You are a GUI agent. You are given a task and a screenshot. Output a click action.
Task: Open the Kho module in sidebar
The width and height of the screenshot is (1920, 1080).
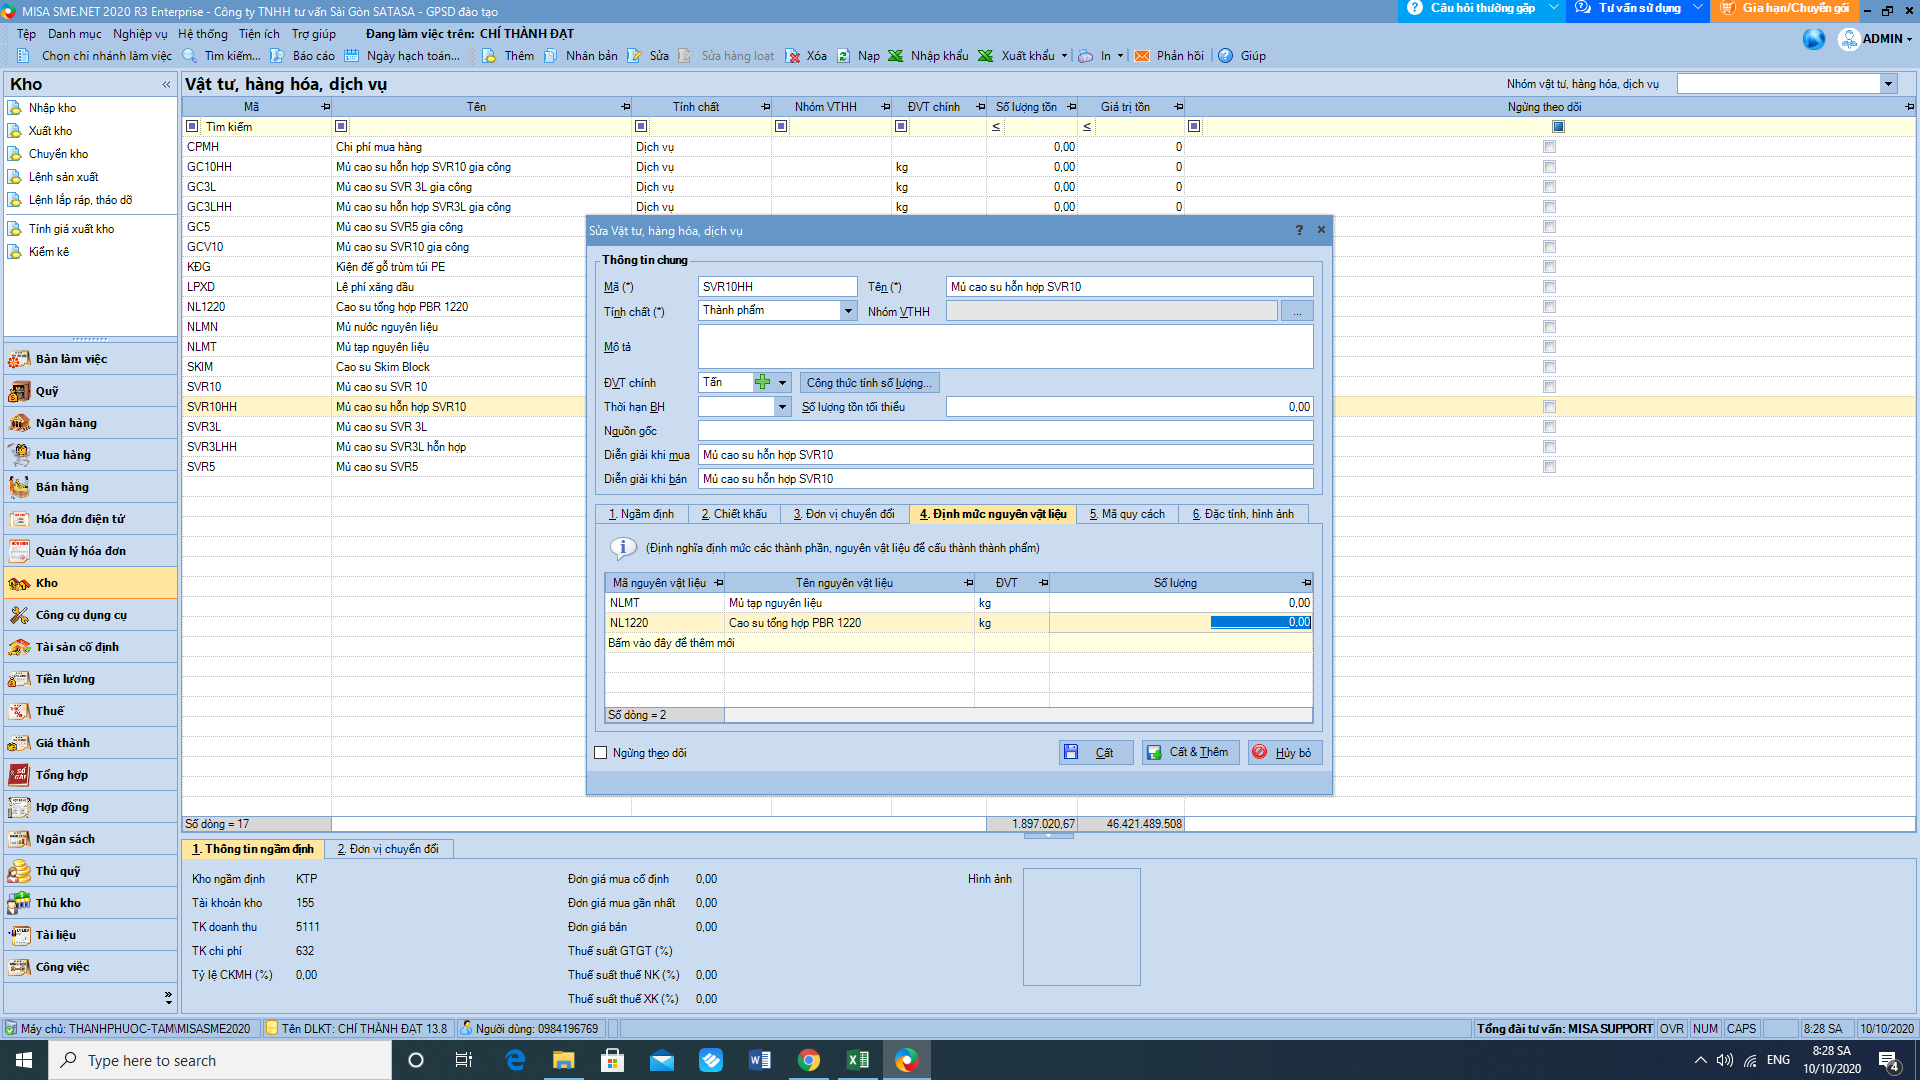click(47, 583)
